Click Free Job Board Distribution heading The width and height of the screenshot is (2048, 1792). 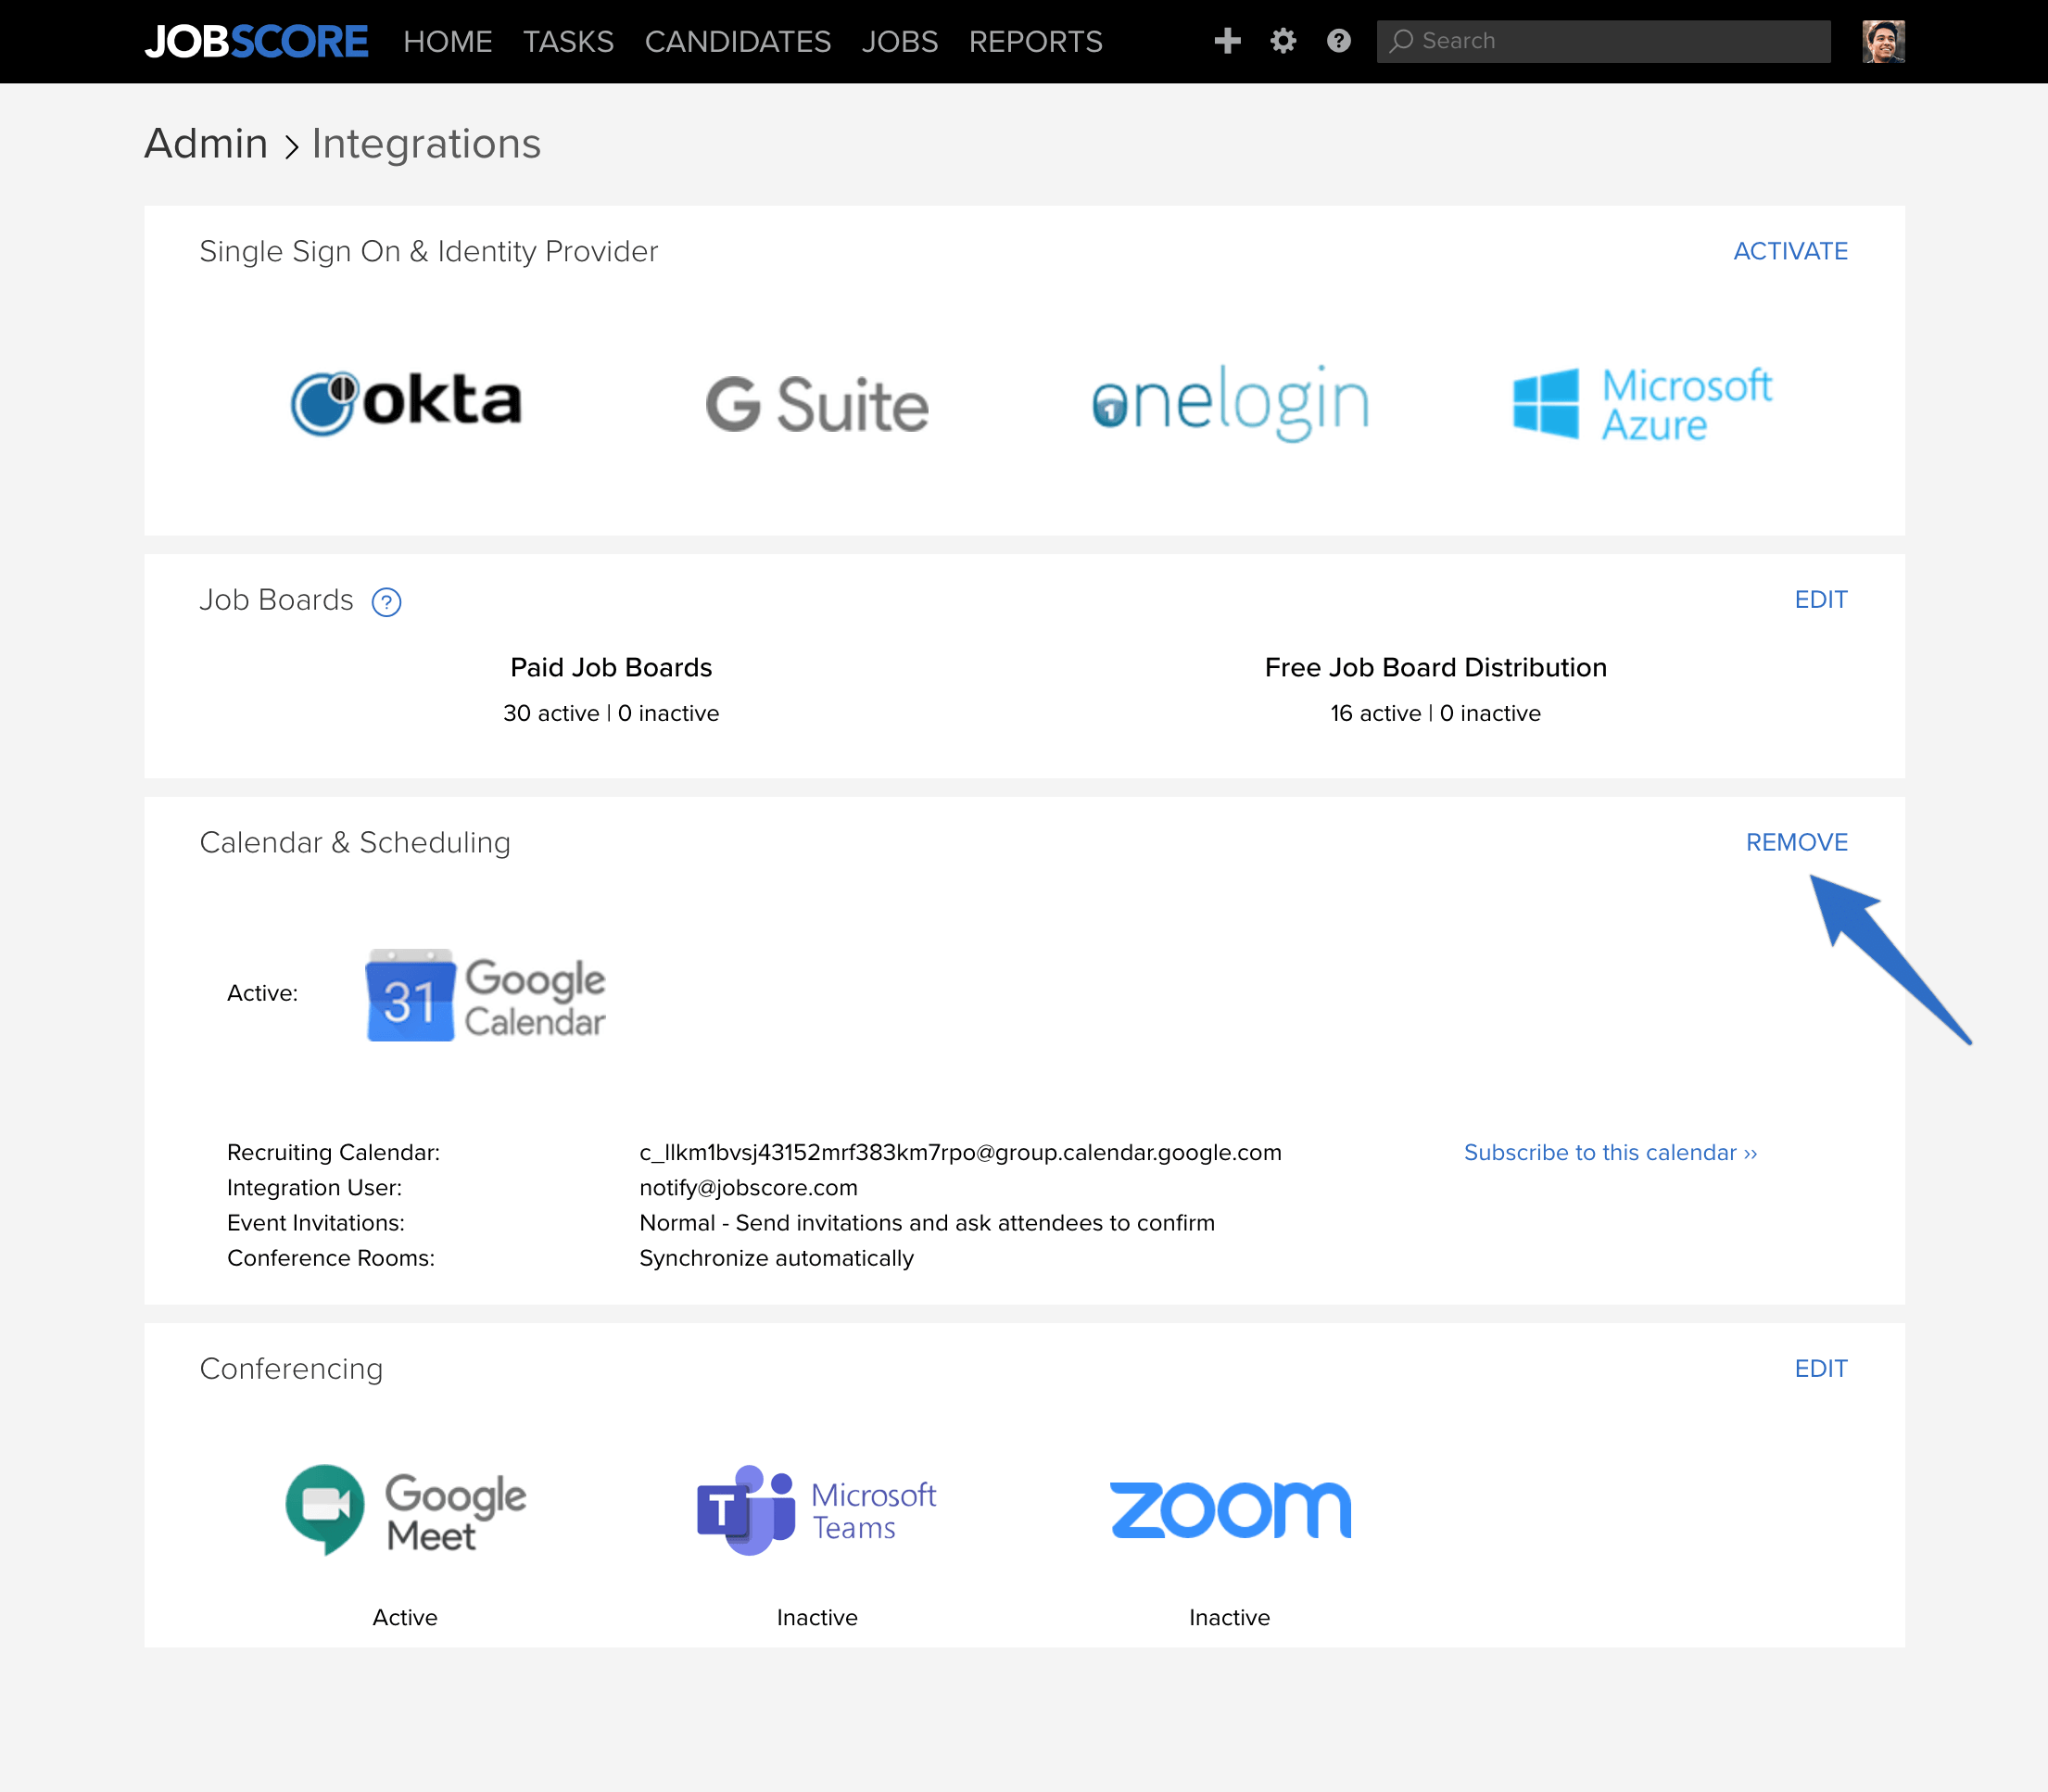point(1435,668)
